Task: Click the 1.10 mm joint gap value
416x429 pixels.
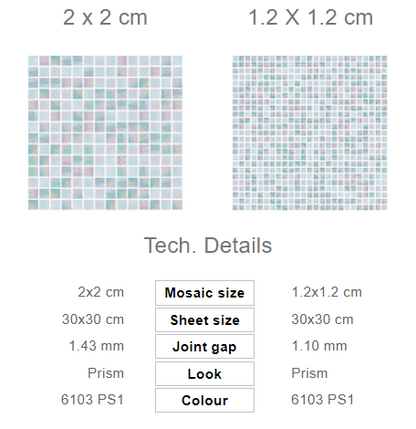Action: coord(319,346)
